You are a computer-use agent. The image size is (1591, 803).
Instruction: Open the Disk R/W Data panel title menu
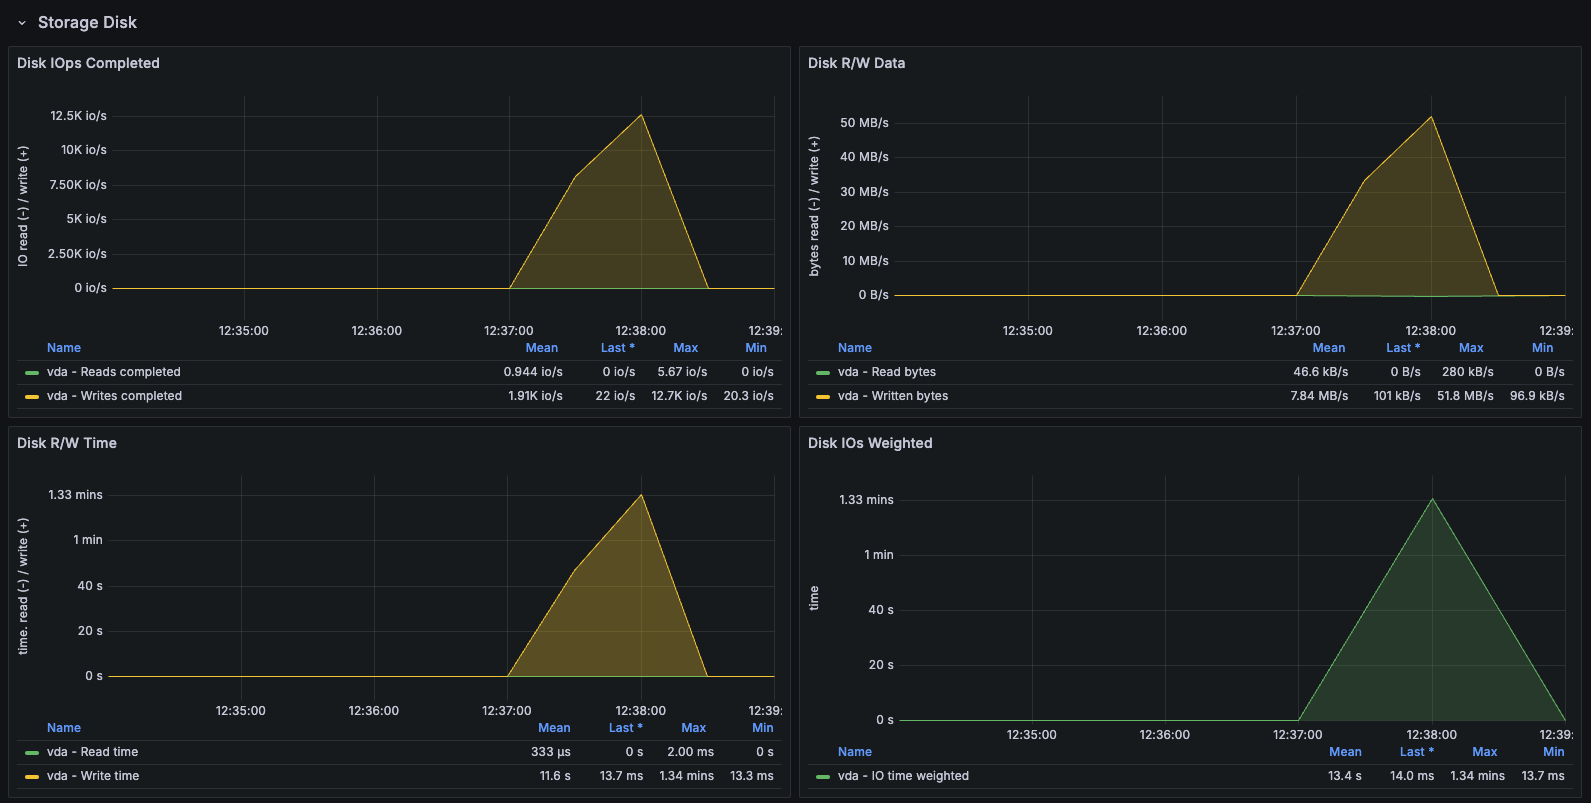pos(856,63)
